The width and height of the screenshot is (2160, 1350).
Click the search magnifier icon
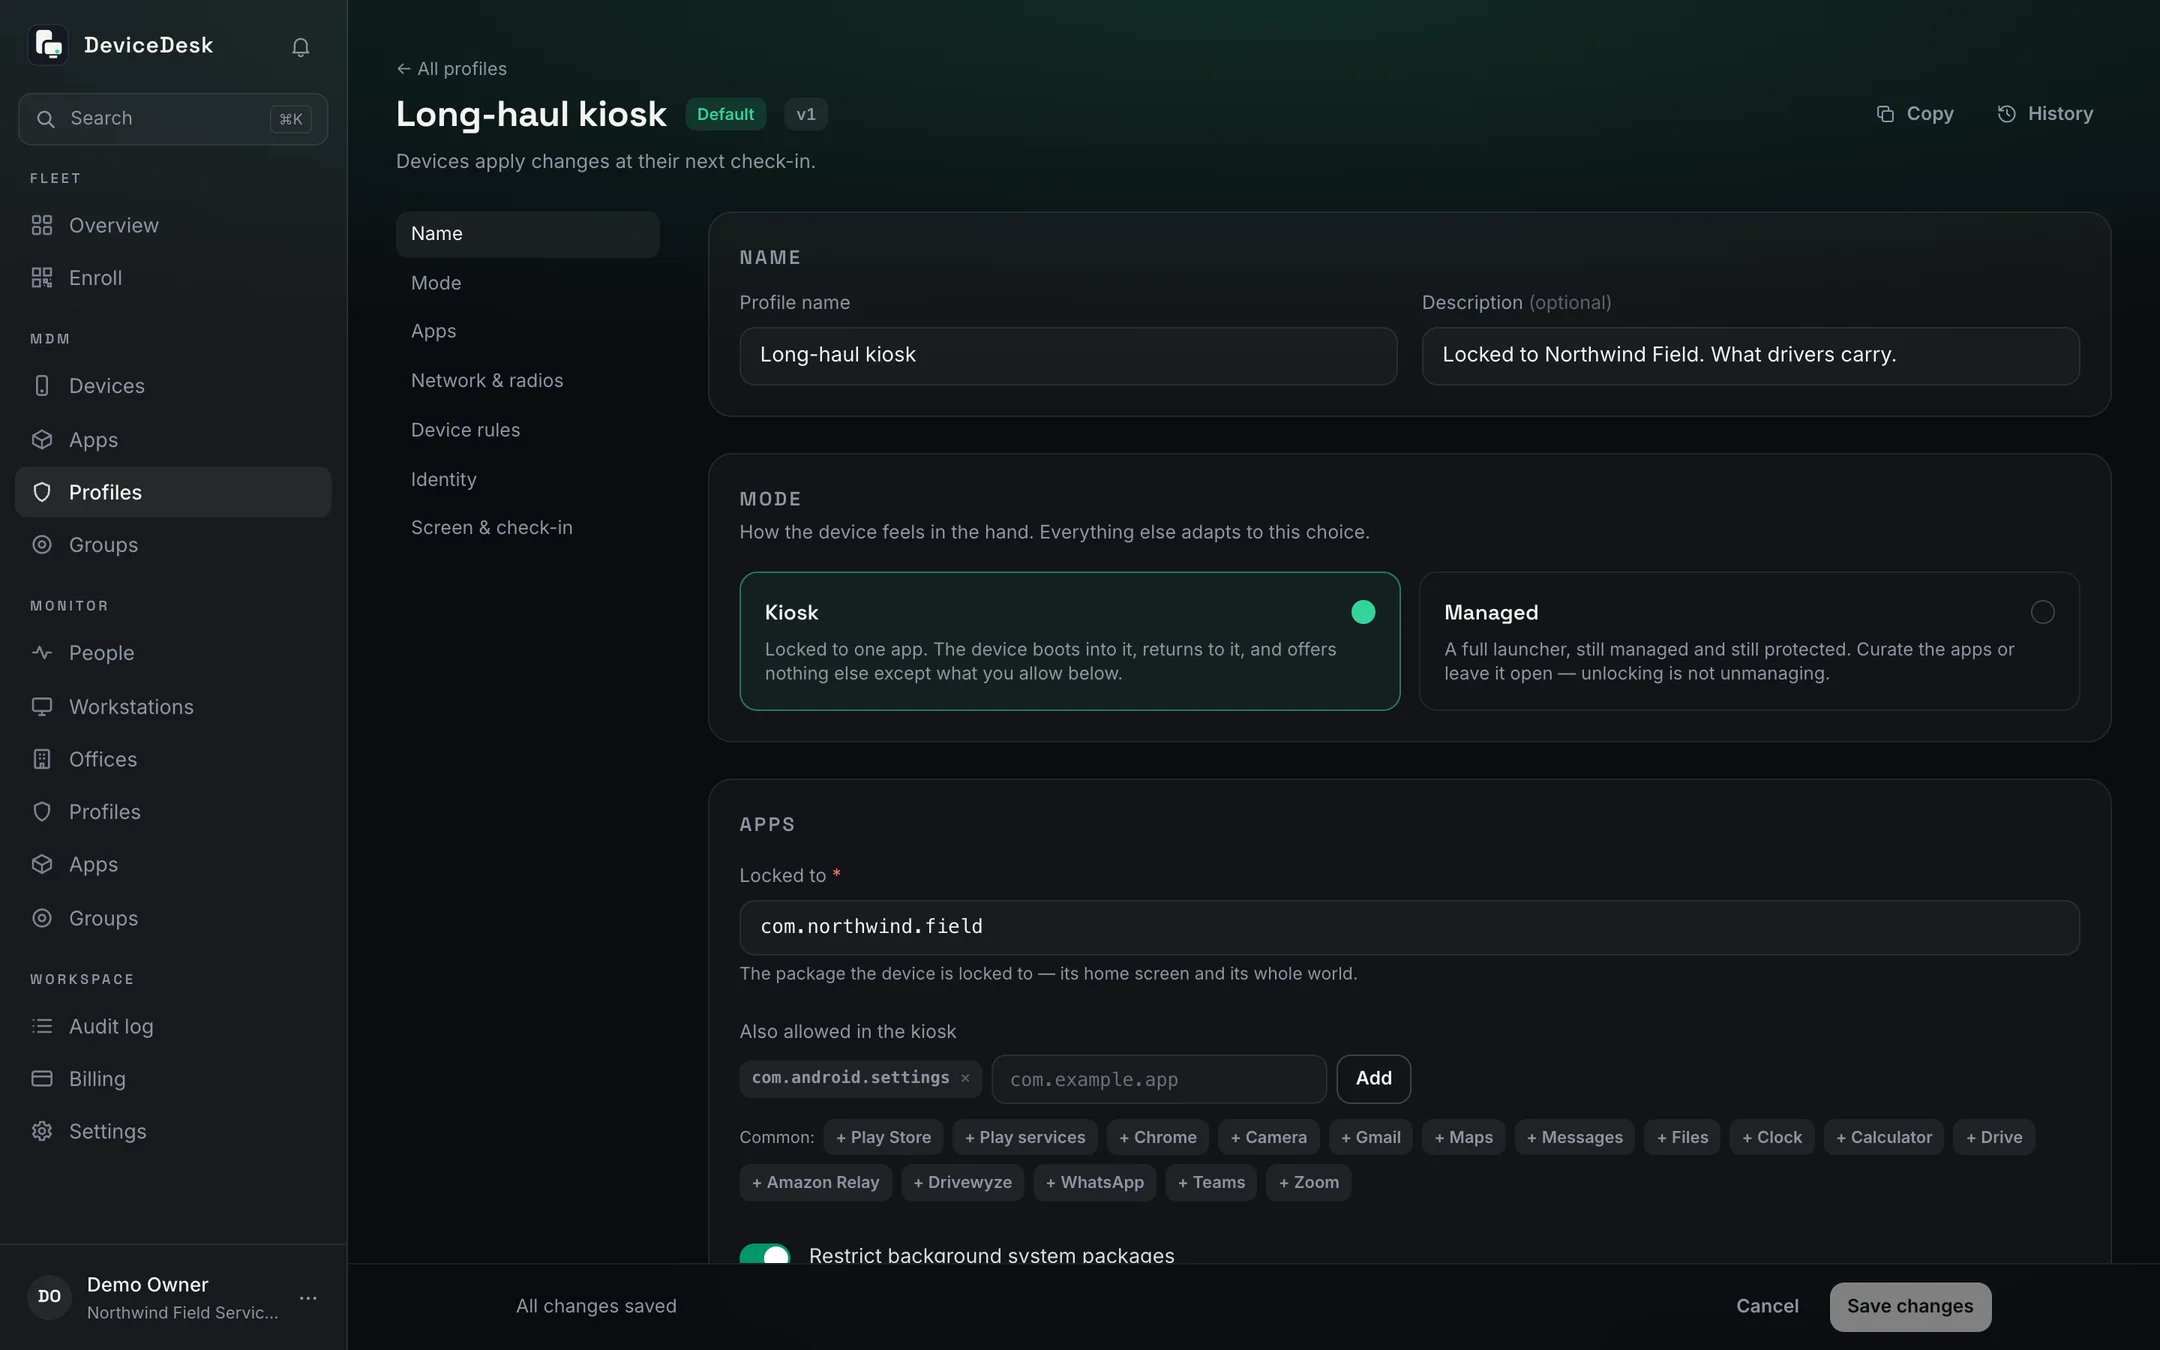[45, 119]
